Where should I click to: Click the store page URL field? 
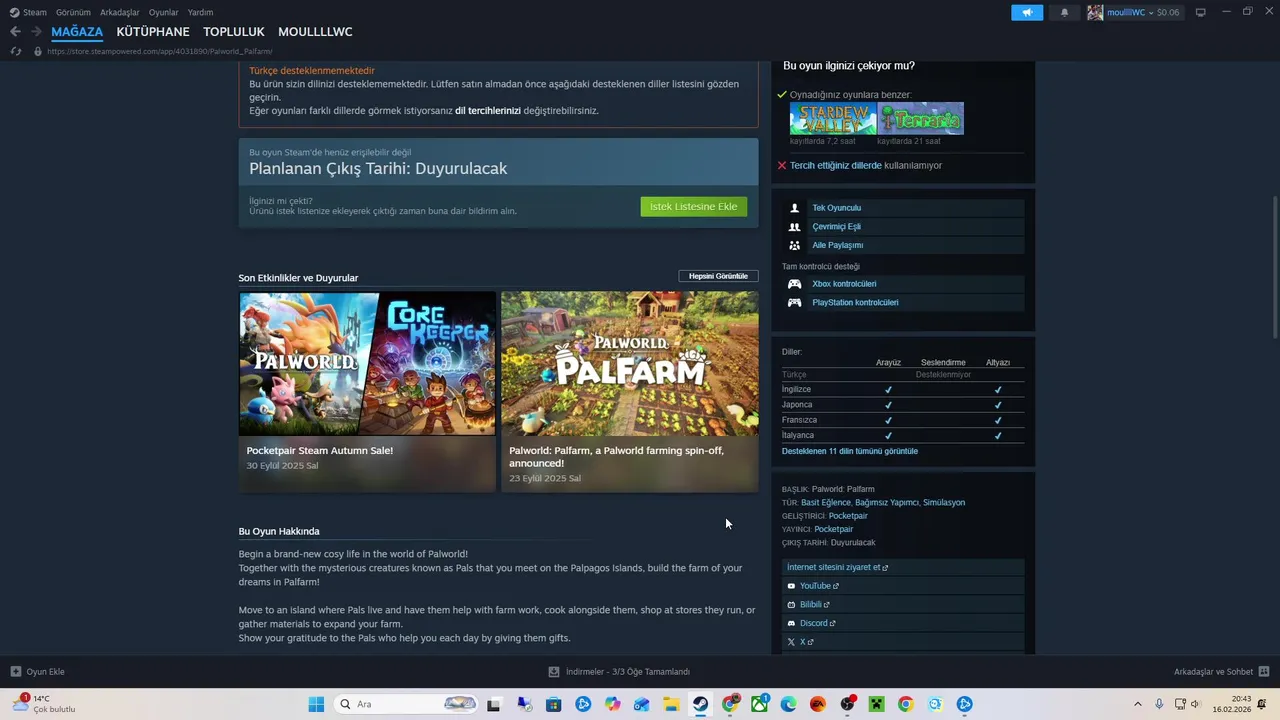[160, 51]
